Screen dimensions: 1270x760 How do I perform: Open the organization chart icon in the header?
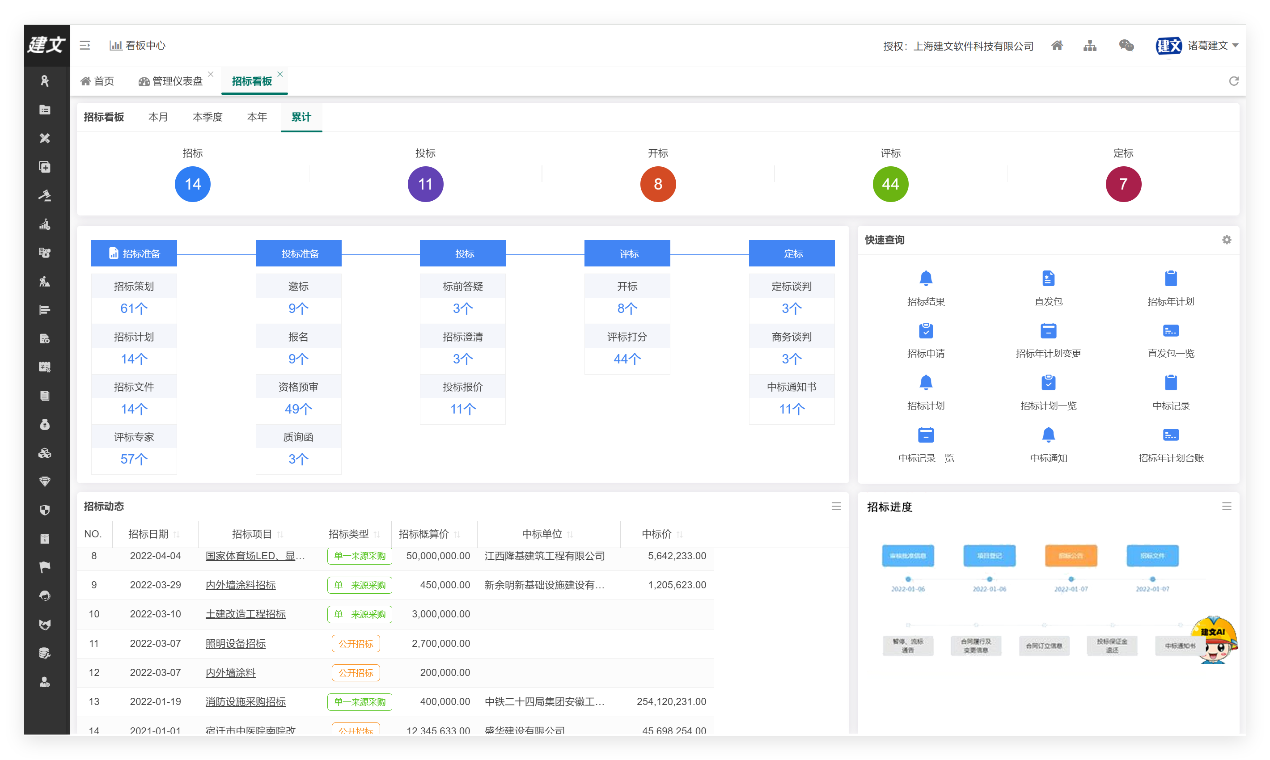pyautogui.click(x=1090, y=46)
